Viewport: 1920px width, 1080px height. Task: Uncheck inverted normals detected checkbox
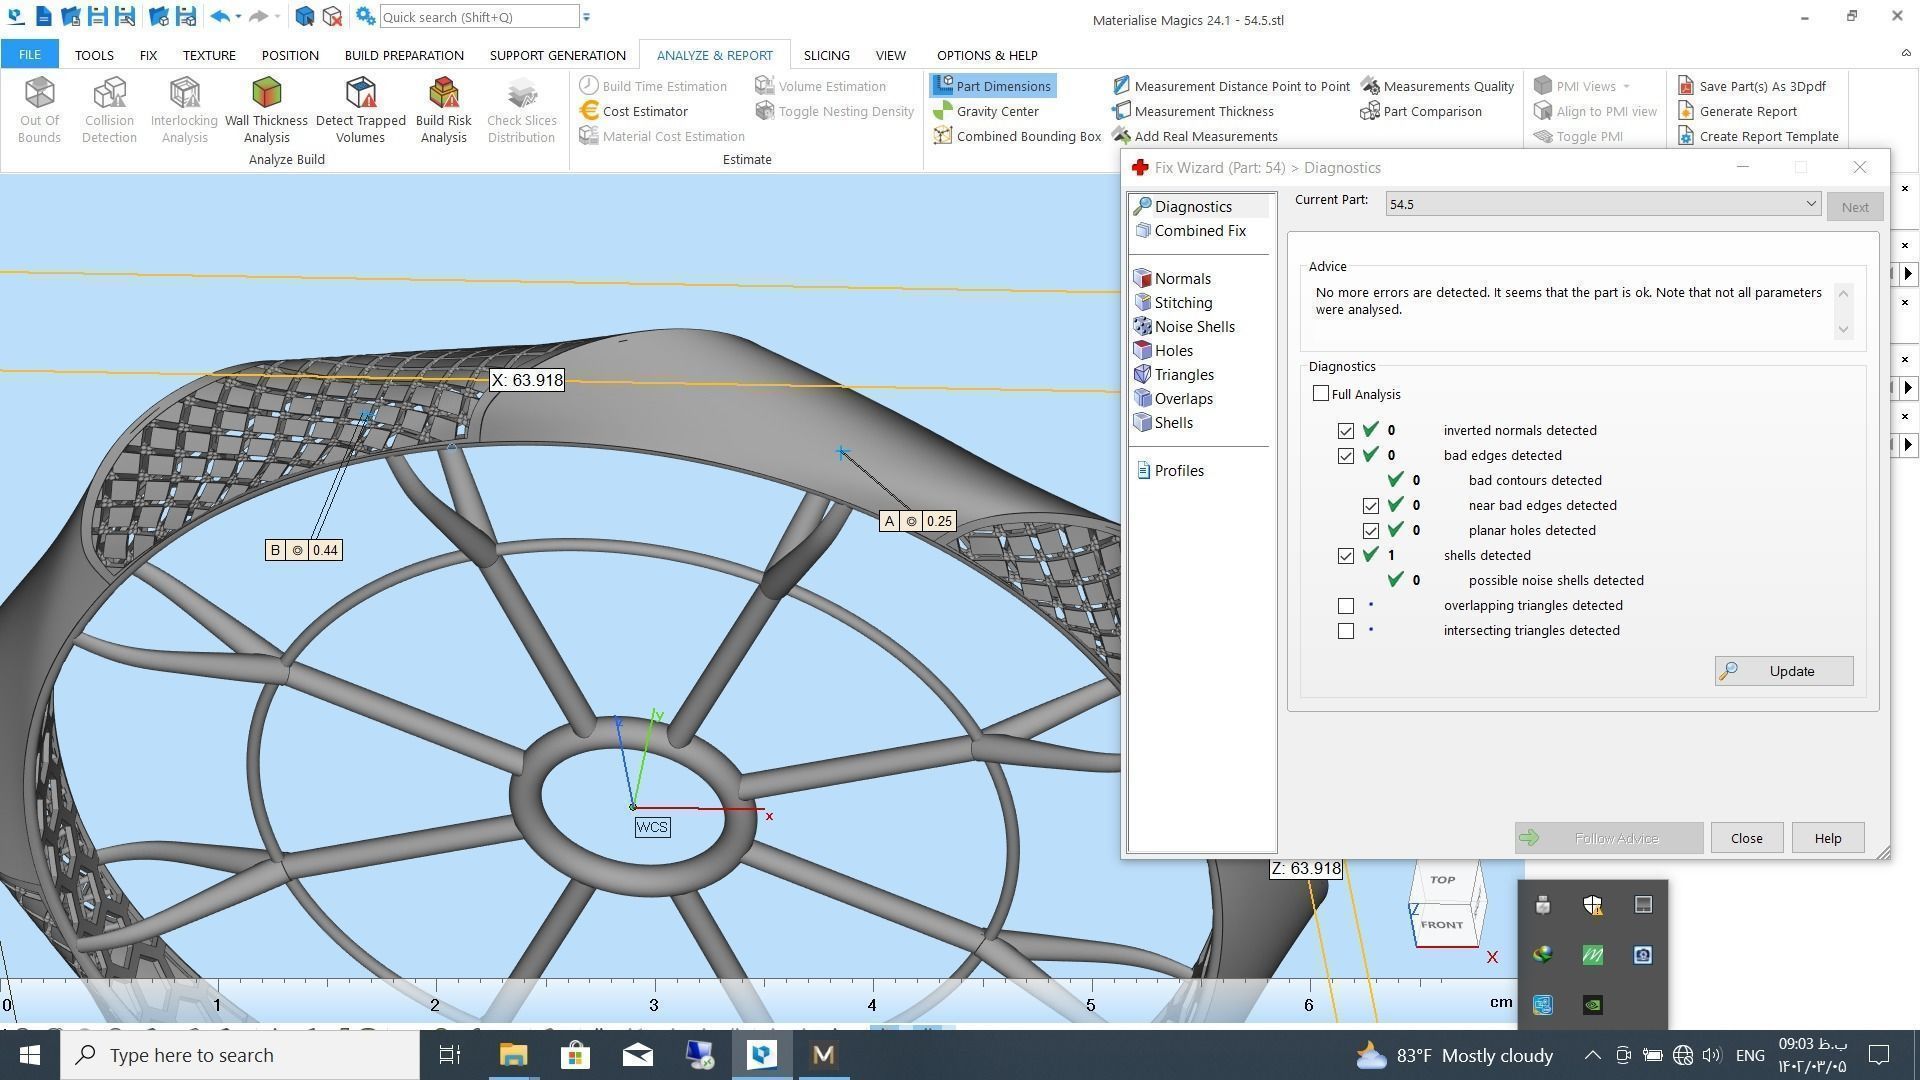(x=1346, y=431)
